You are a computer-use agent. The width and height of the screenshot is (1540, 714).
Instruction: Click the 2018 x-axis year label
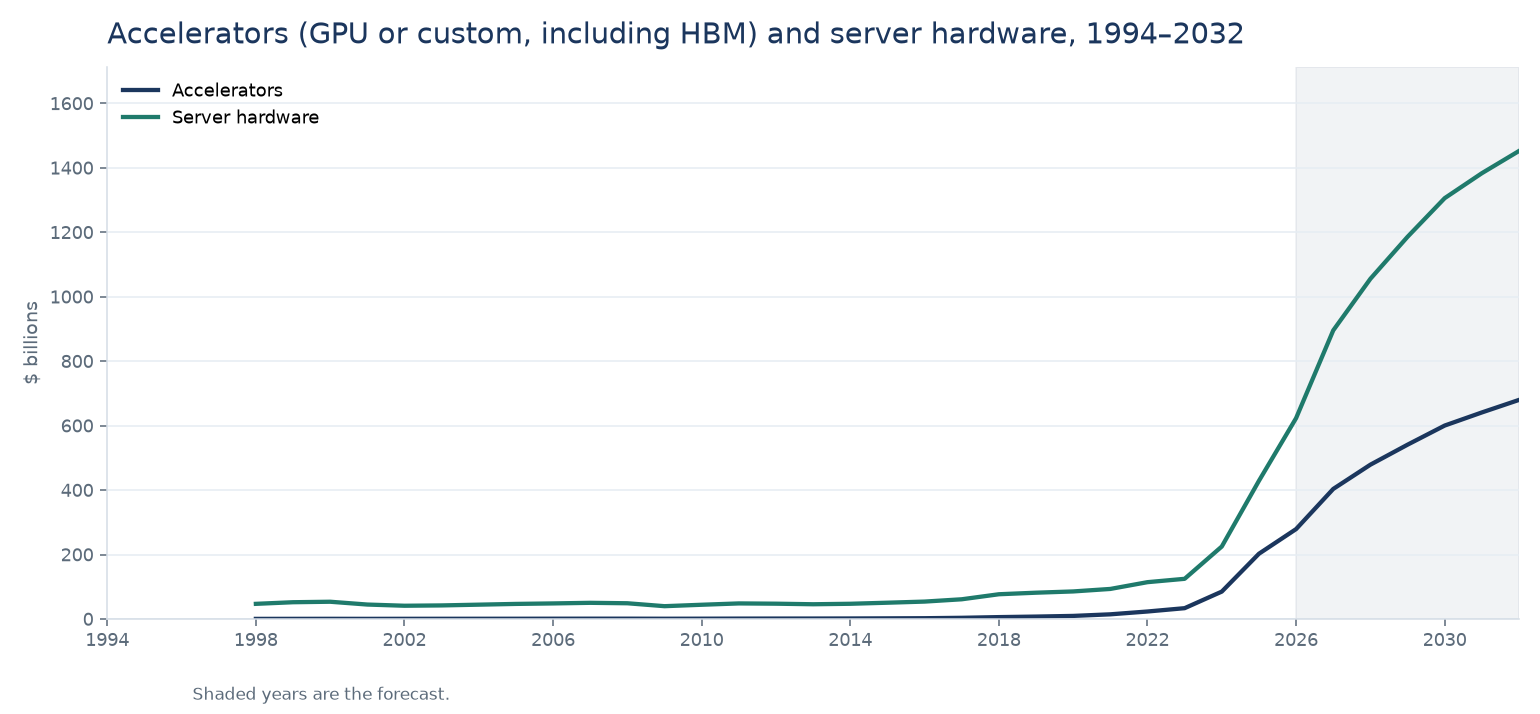point(998,638)
